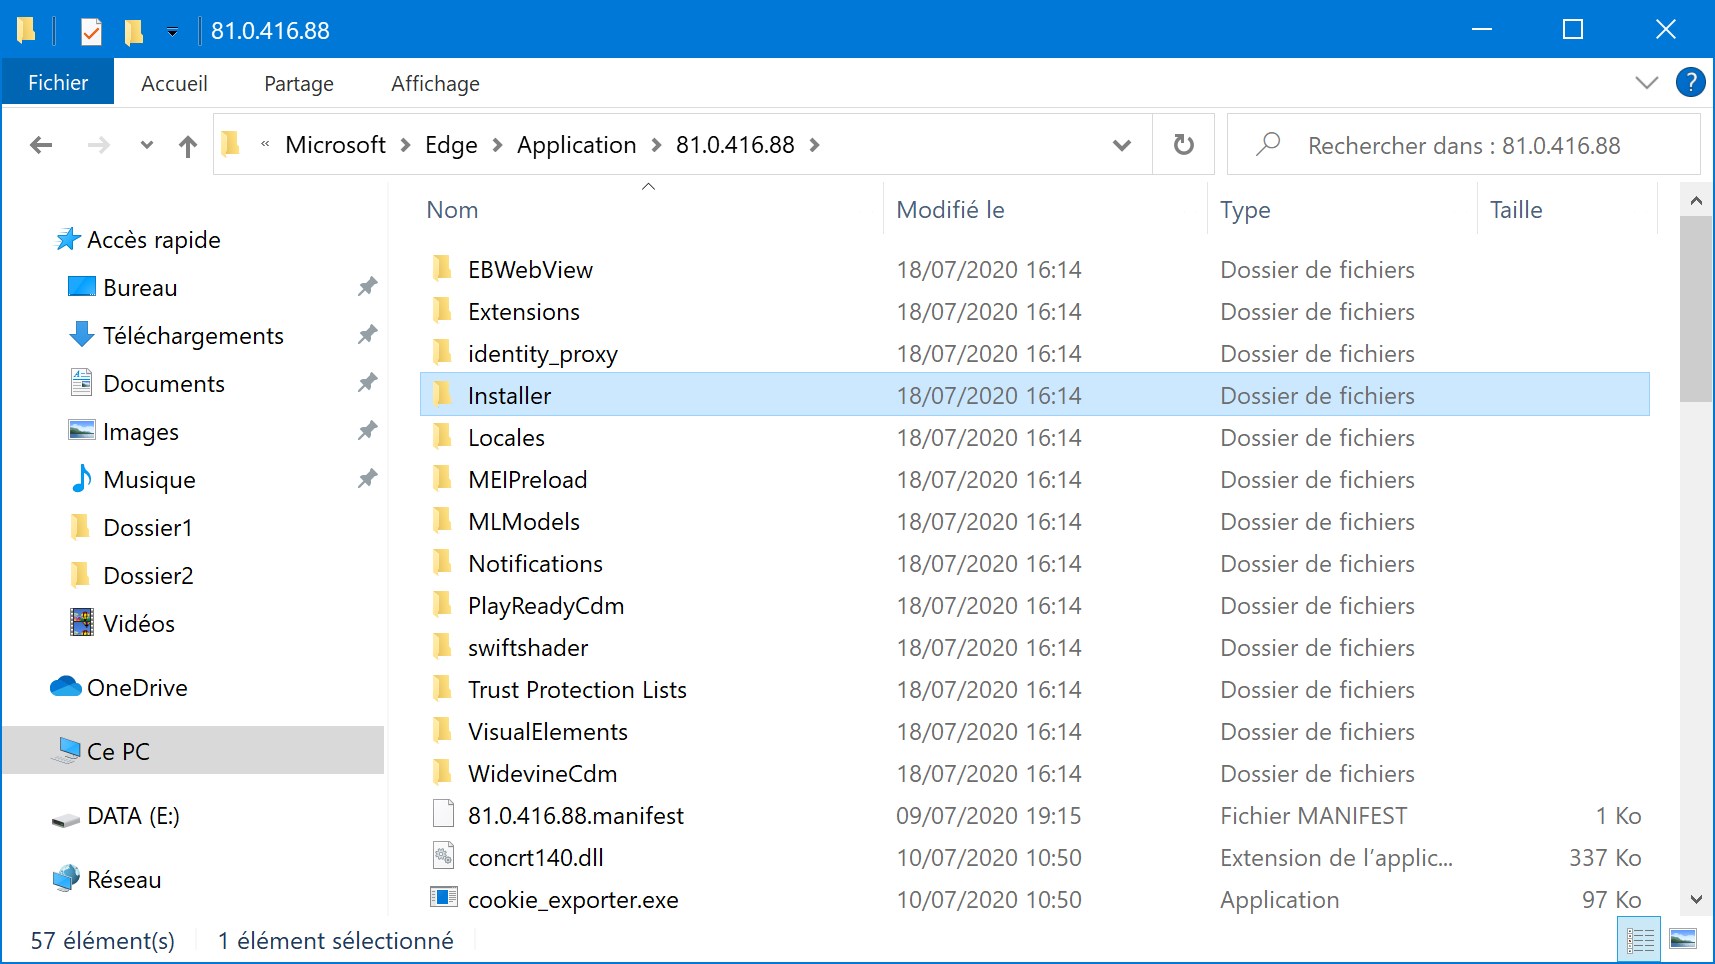The width and height of the screenshot is (1715, 964).
Task: Open Bureau in quick access
Action: click(123, 288)
